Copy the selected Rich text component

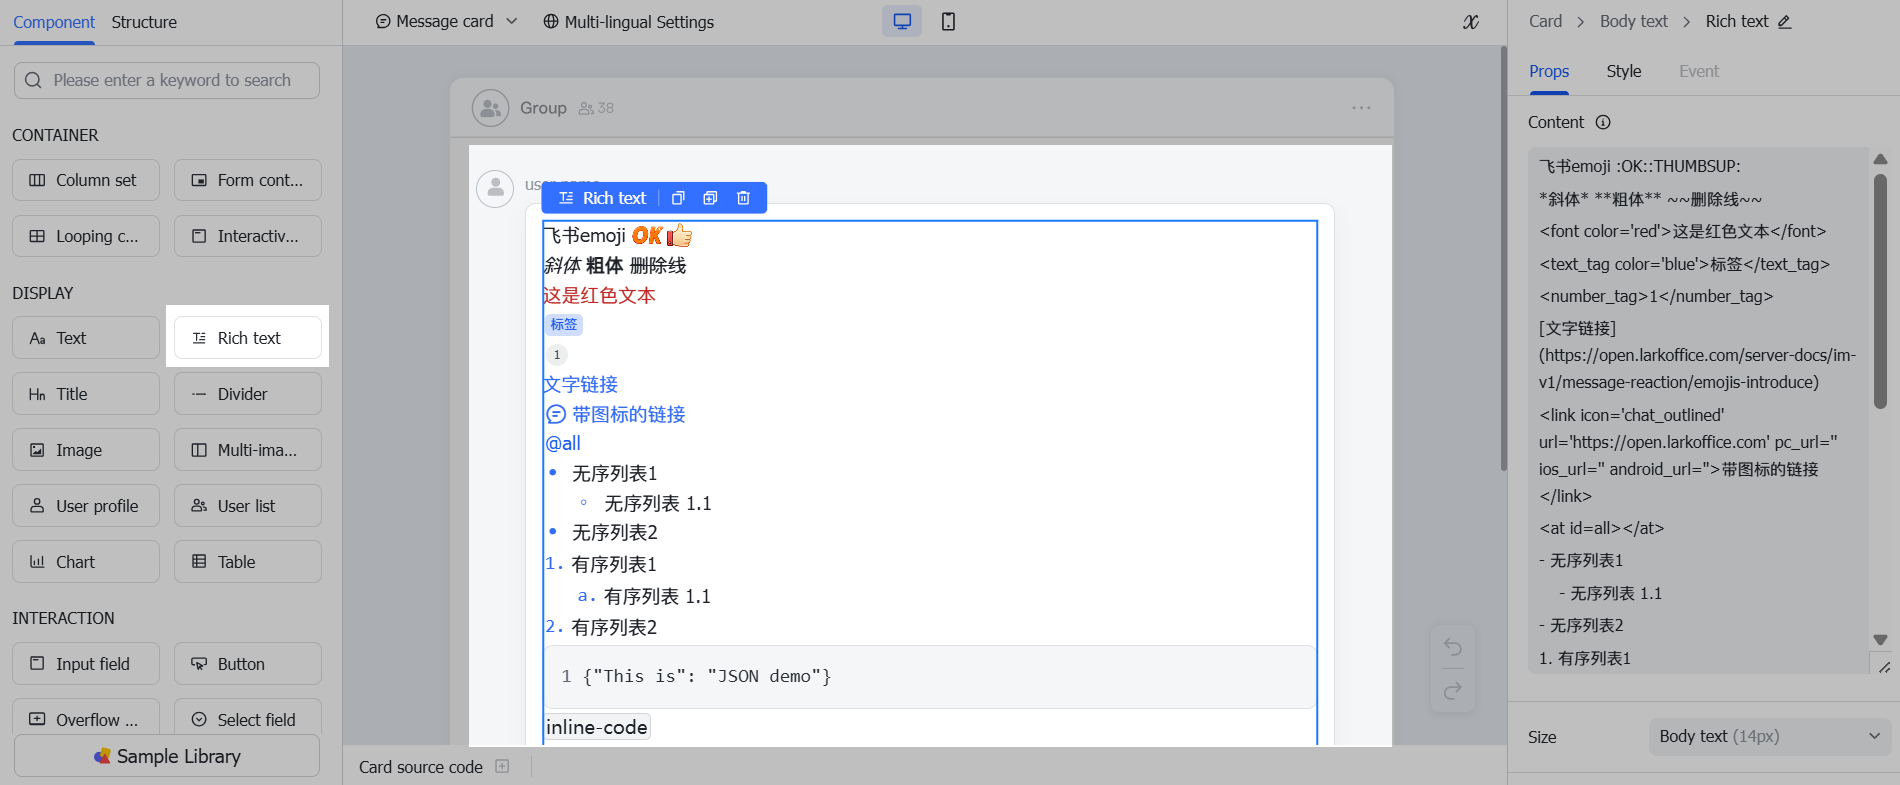point(678,198)
